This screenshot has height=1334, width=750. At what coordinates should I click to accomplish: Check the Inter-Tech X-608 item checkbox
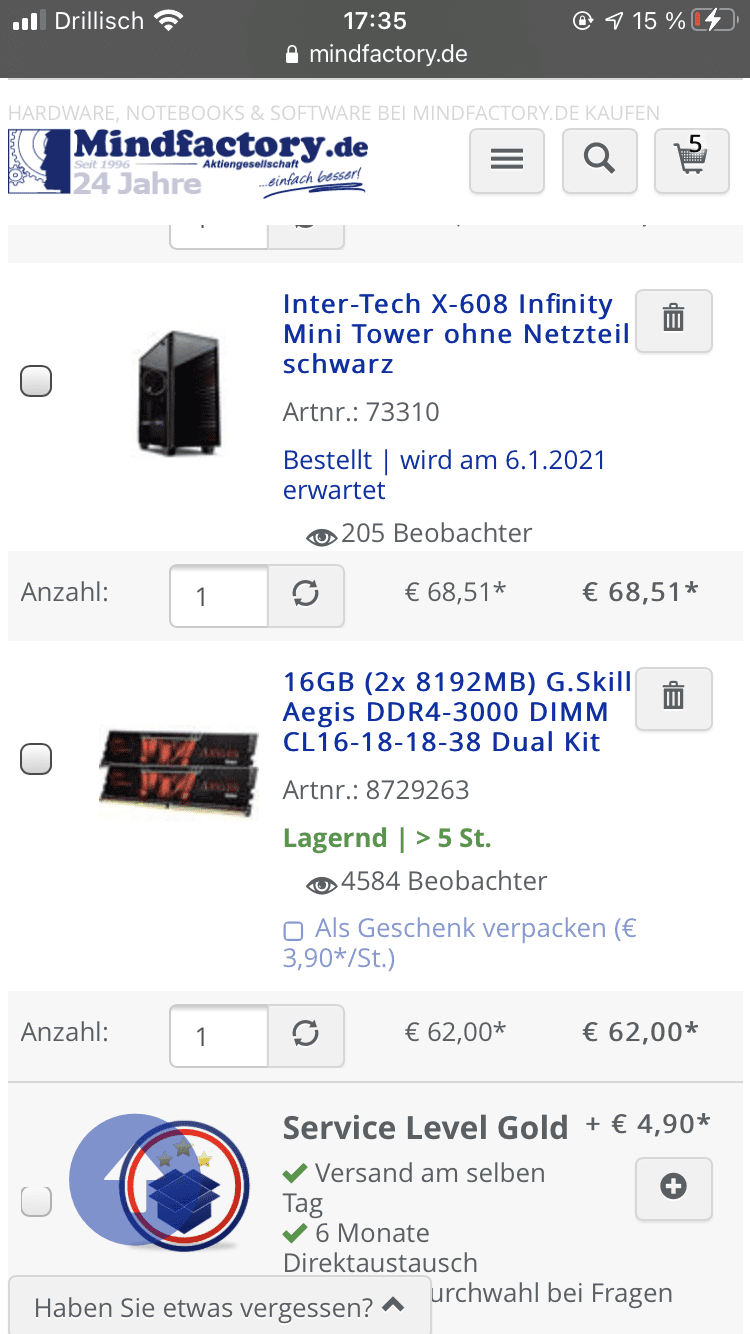pyautogui.click(x=36, y=381)
